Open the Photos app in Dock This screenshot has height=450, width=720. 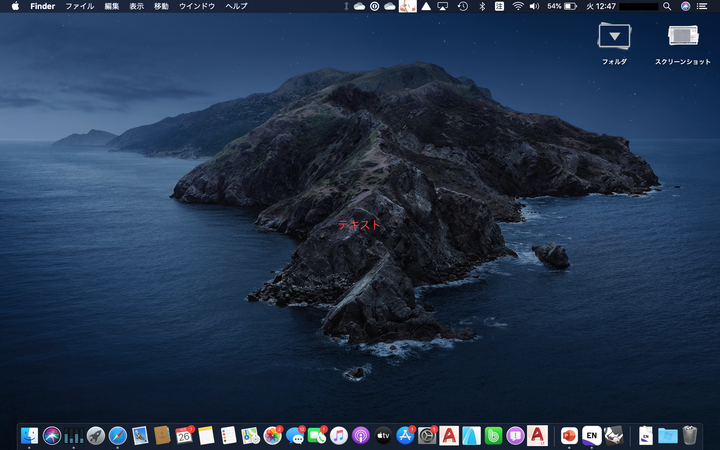pos(272,435)
